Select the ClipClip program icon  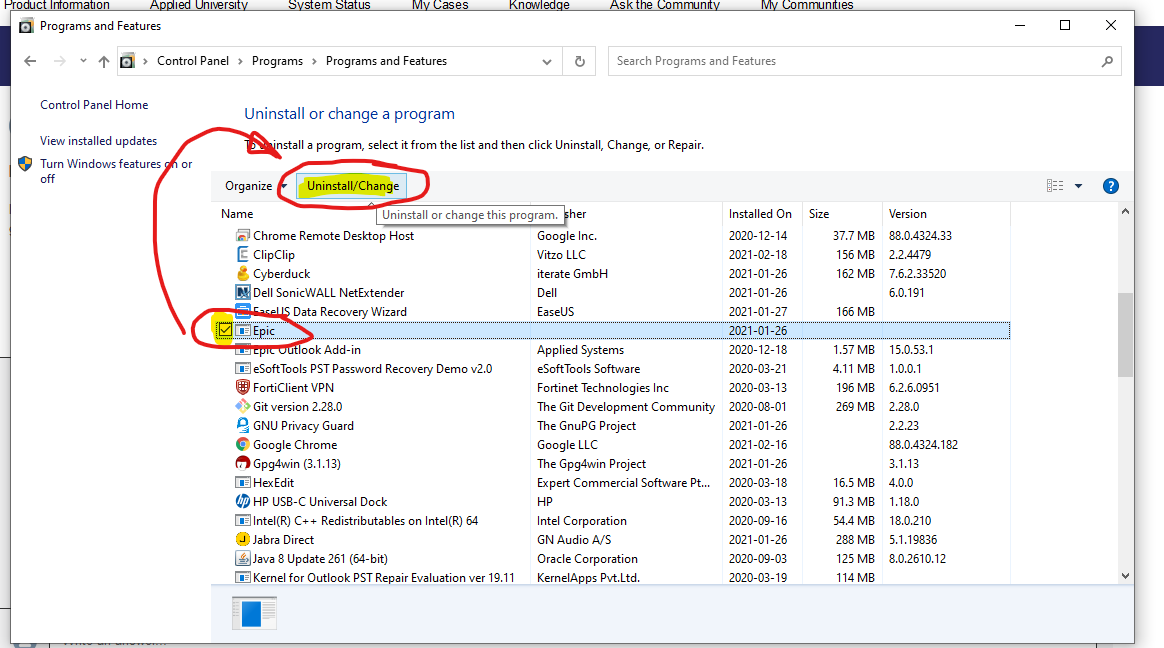point(243,255)
